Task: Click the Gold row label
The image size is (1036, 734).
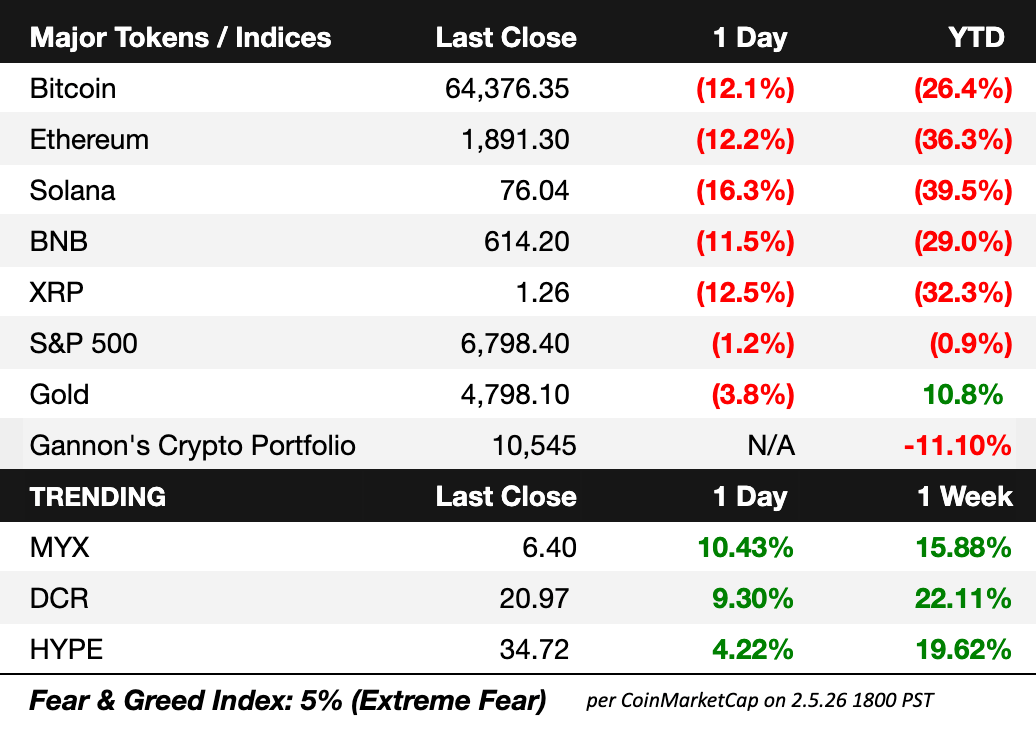Action: (x=60, y=395)
